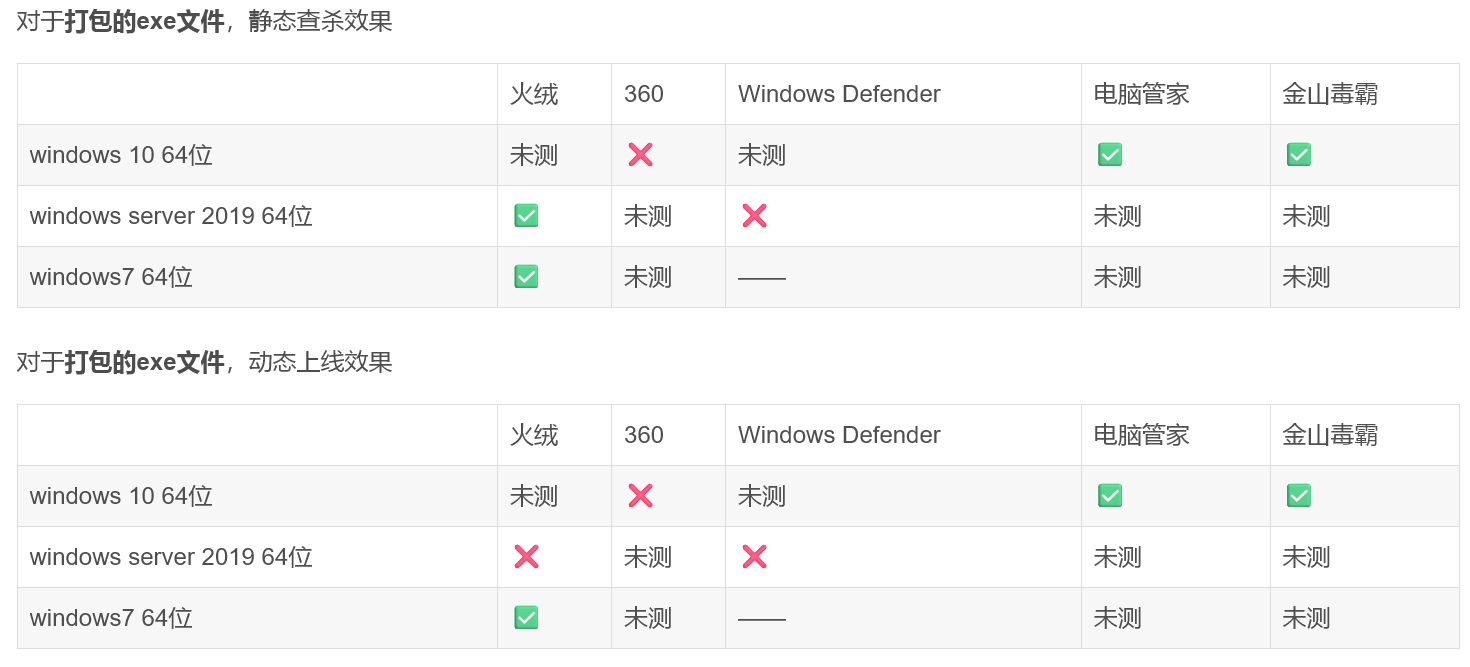Click the 电脑管家 header in the dynamic table
1470x667 pixels.
pos(1141,435)
